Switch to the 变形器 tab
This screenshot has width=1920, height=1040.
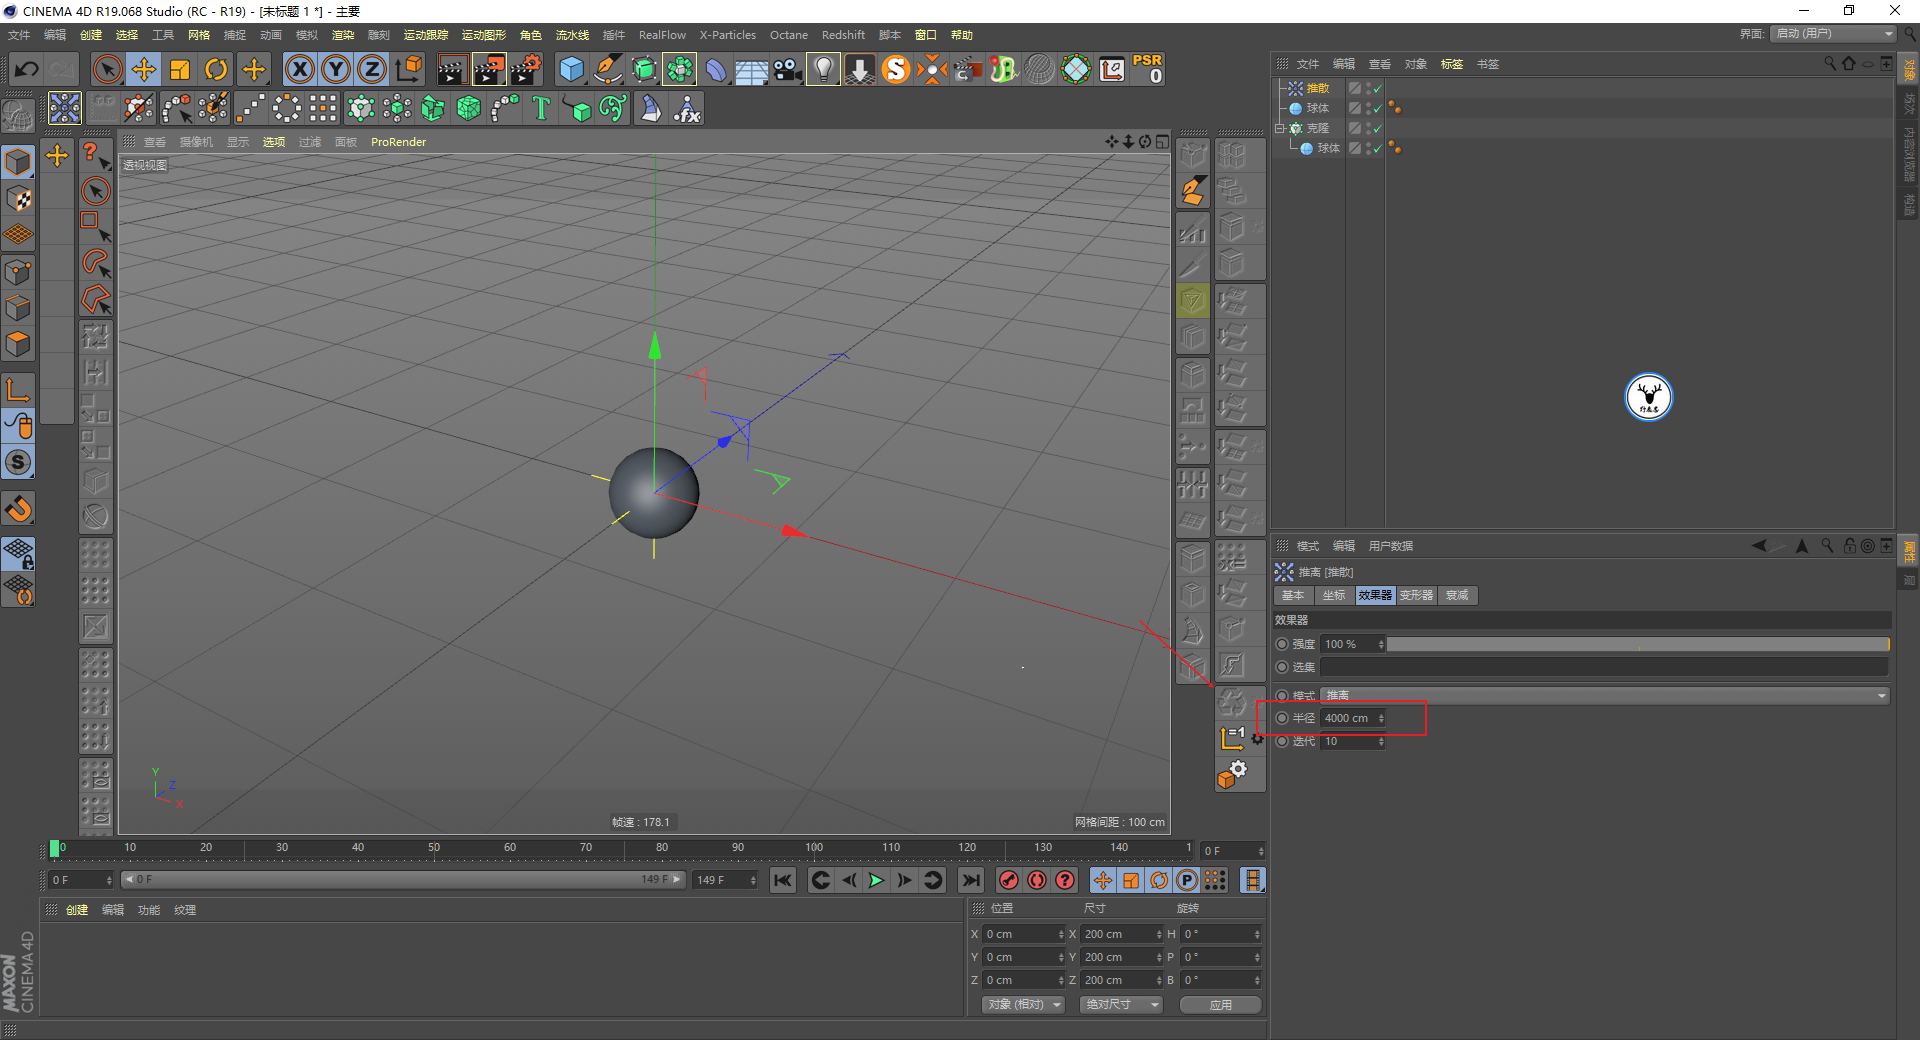pos(1416,595)
